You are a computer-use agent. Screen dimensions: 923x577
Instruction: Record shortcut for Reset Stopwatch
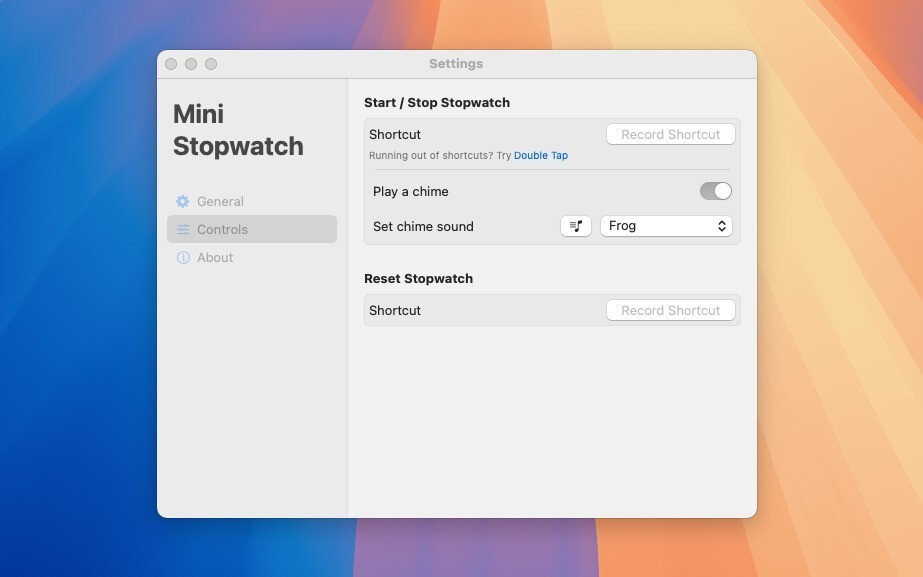pos(670,310)
